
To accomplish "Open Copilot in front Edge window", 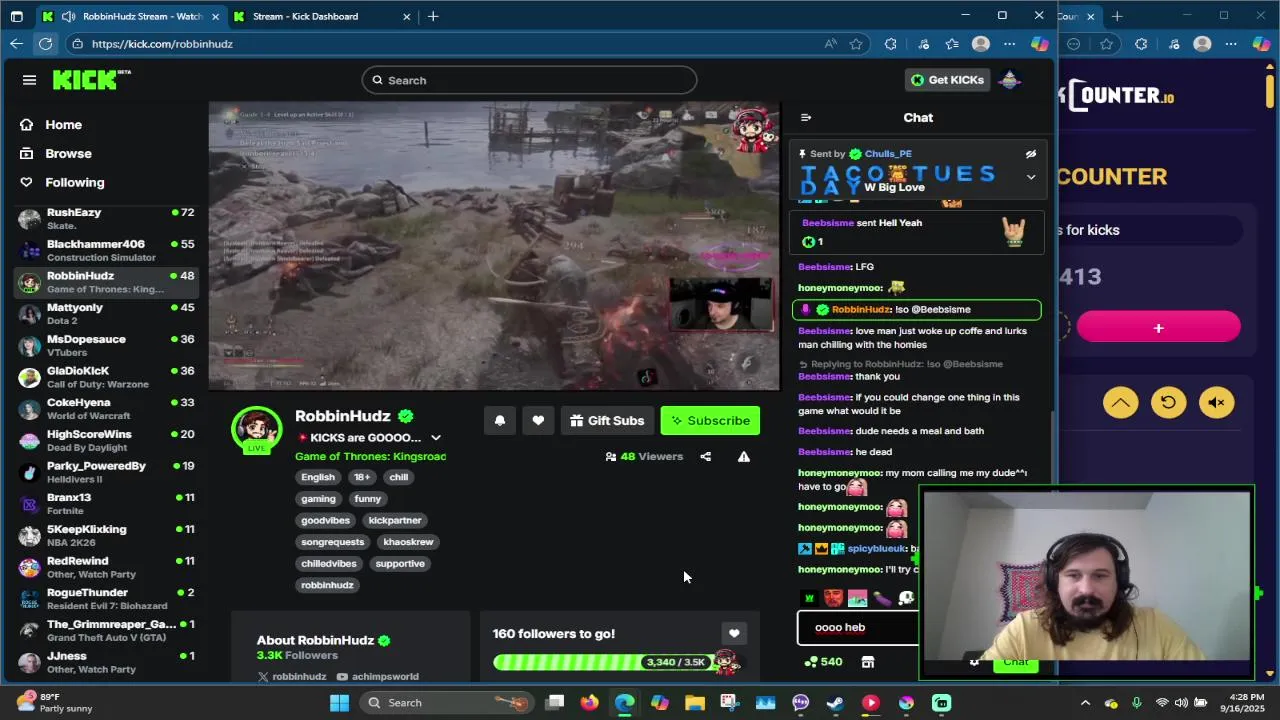I will click(x=1040, y=44).
